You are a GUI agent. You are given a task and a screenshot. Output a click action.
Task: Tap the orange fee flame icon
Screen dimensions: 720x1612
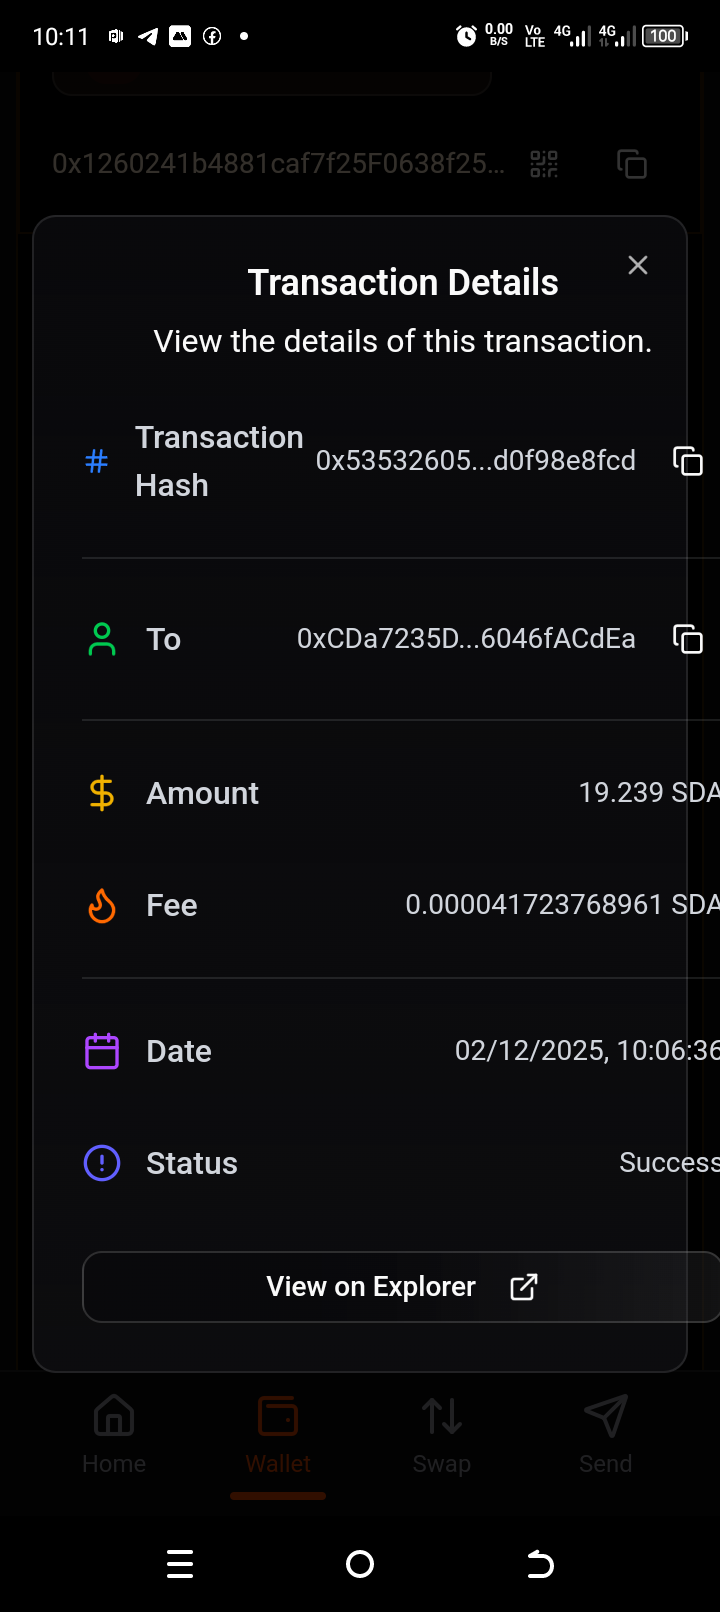coord(102,906)
